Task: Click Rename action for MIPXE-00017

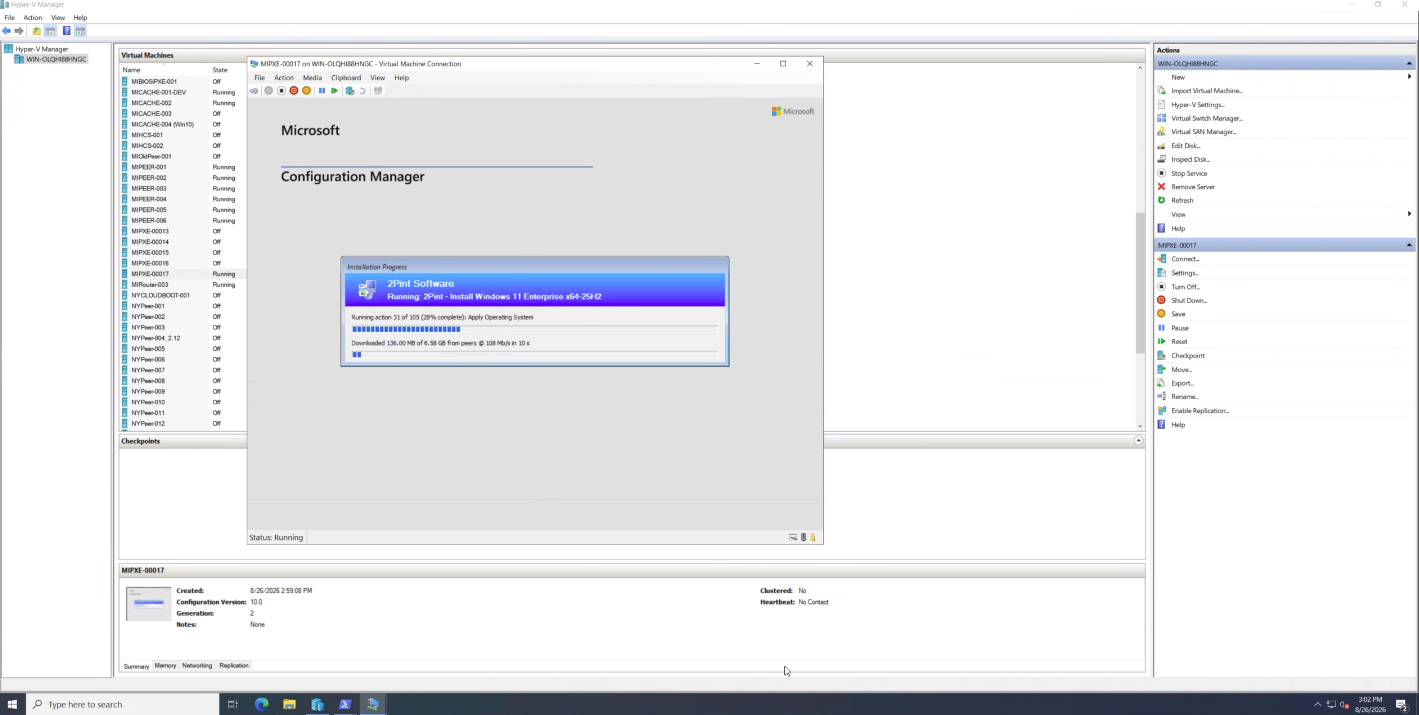Action: click(x=1184, y=397)
